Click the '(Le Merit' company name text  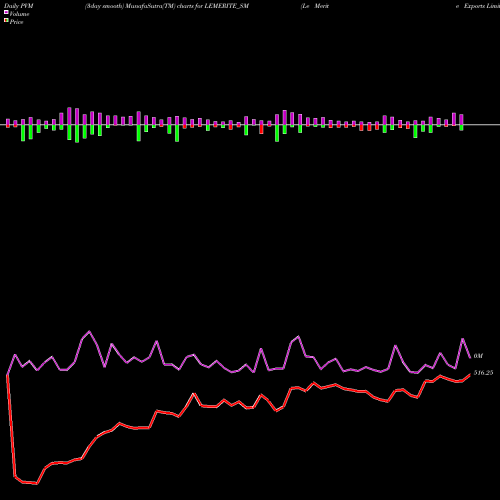315,6
